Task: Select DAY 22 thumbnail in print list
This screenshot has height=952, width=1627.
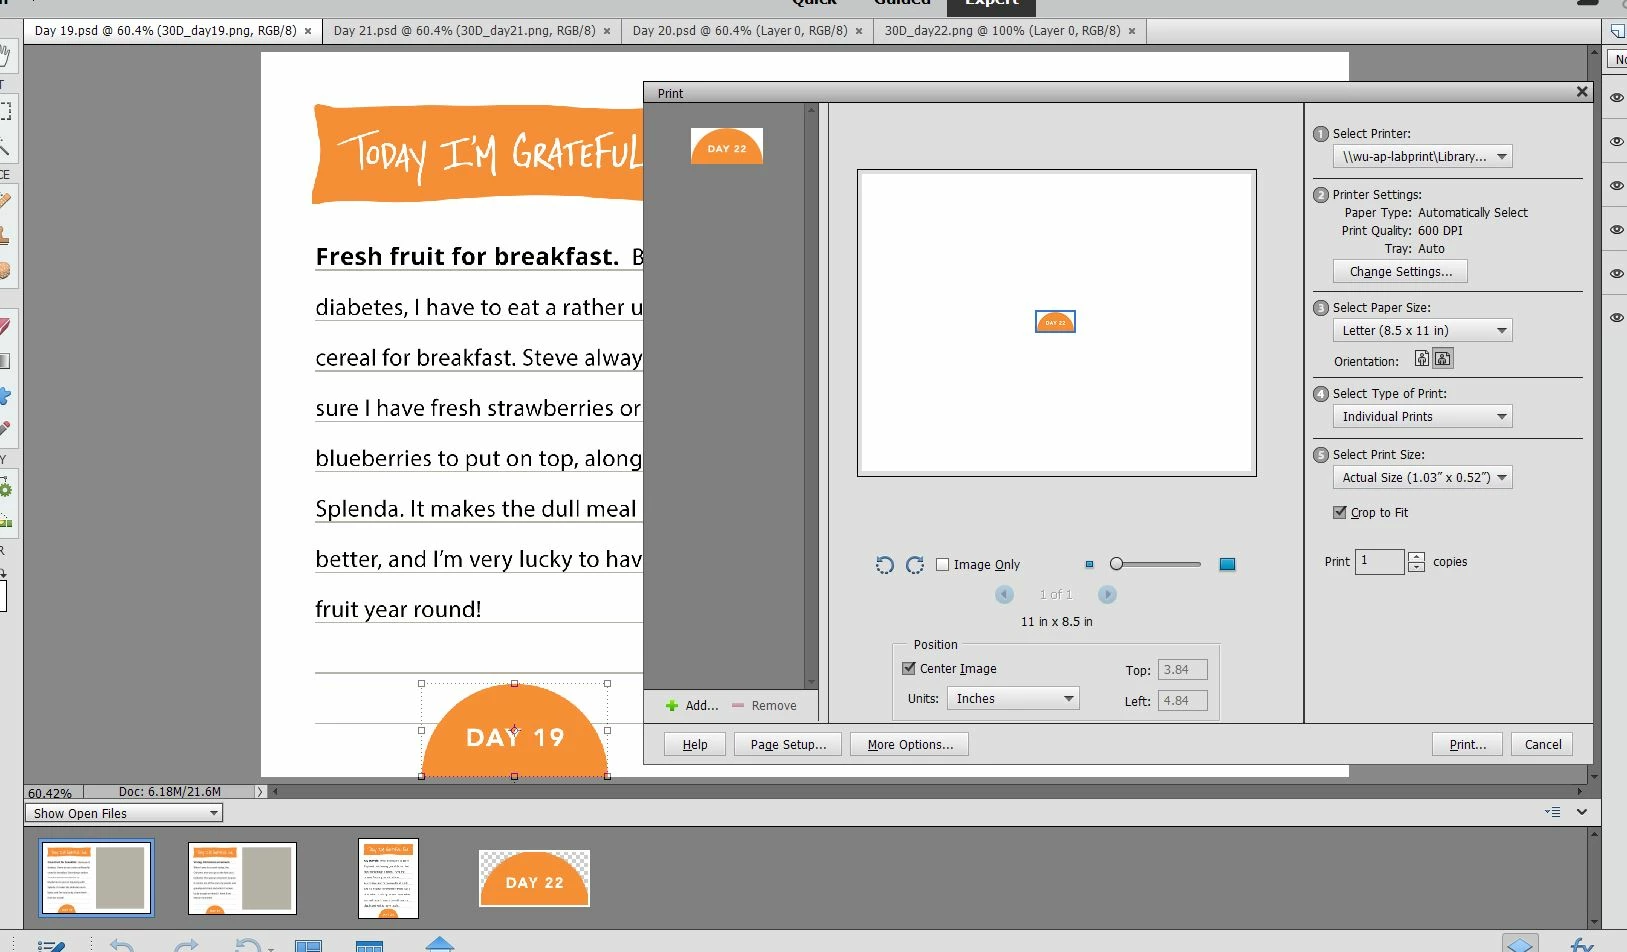Action: pyautogui.click(x=727, y=146)
